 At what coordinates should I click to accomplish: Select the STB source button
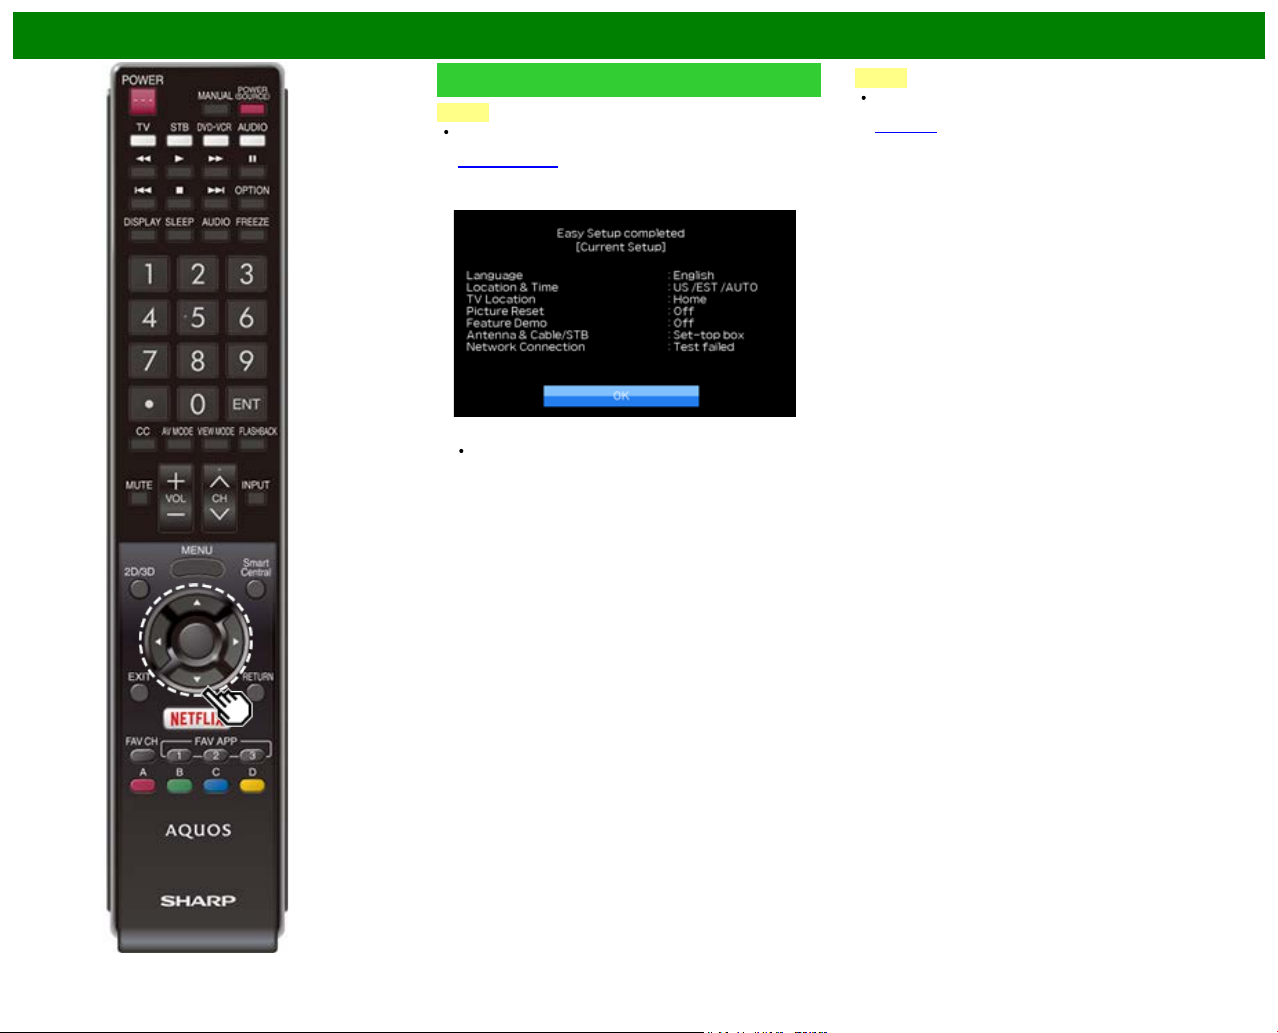coord(179,140)
